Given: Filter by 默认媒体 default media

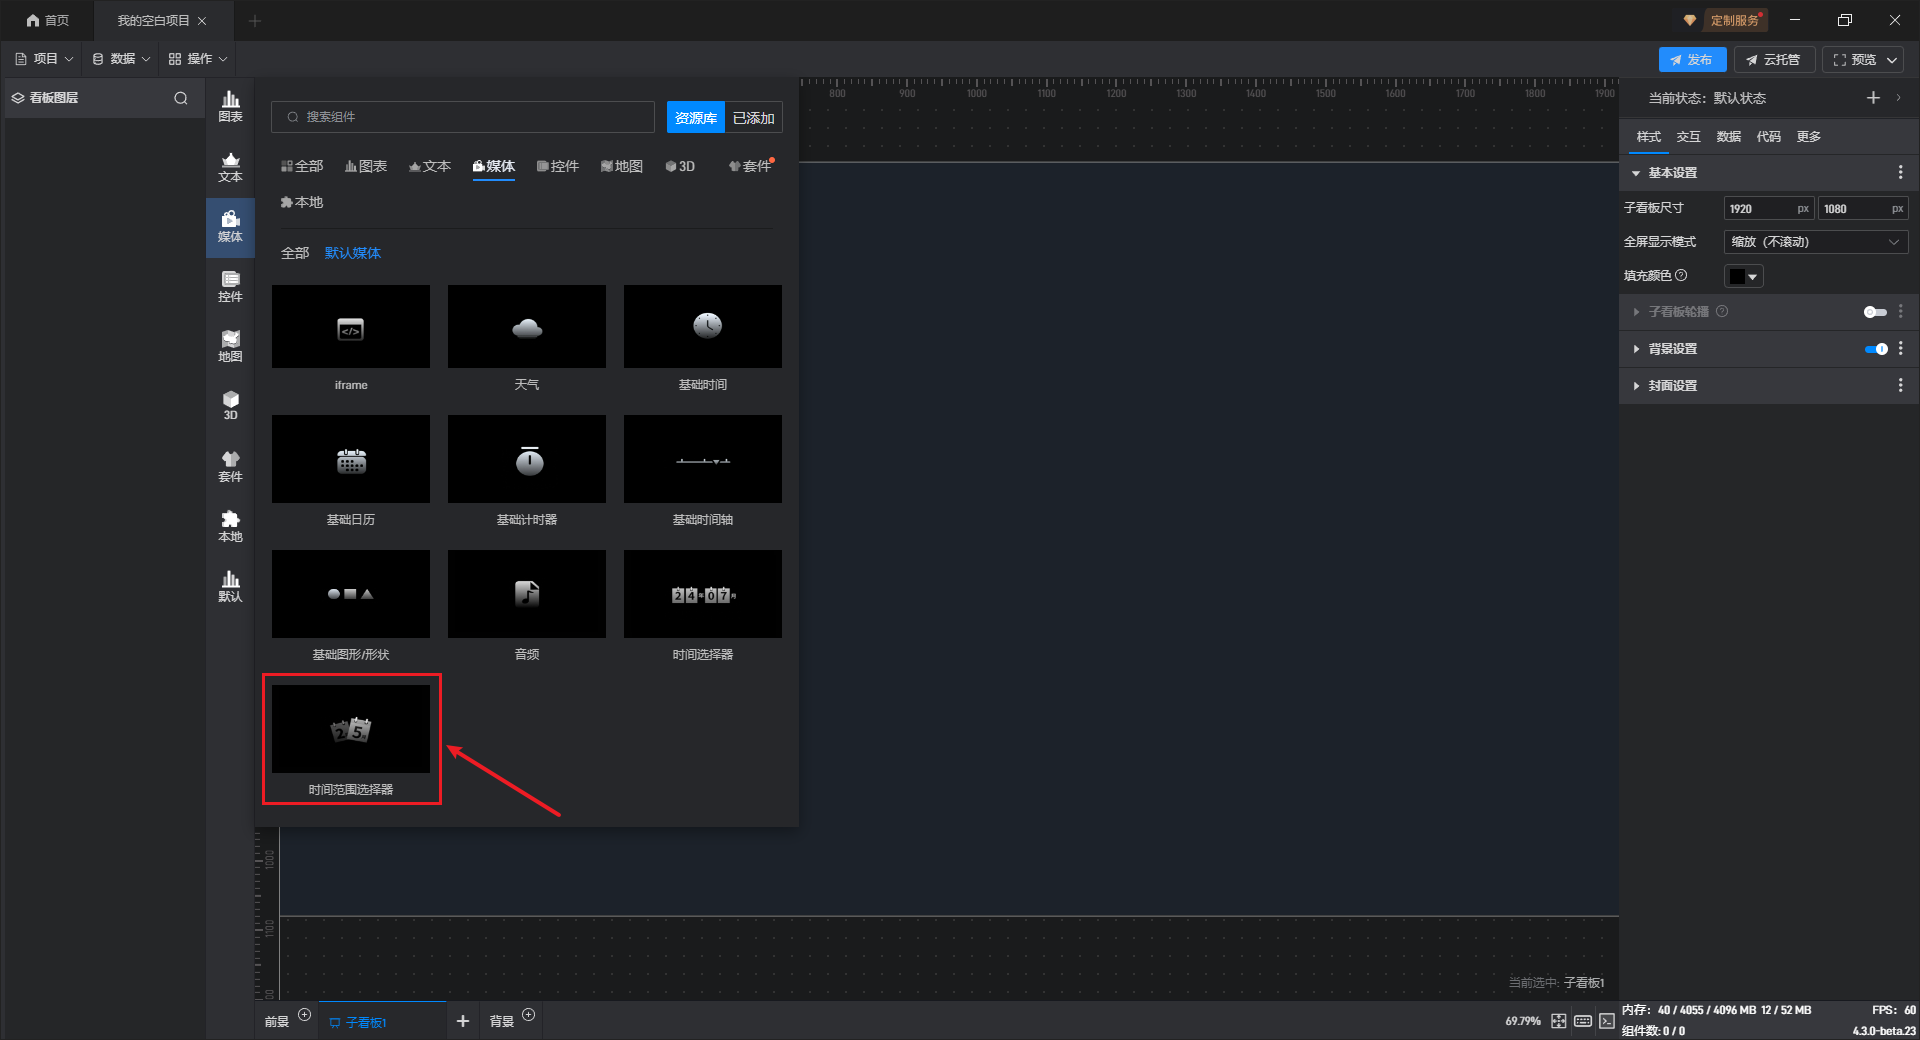Looking at the screenshot, I should 352,253.
